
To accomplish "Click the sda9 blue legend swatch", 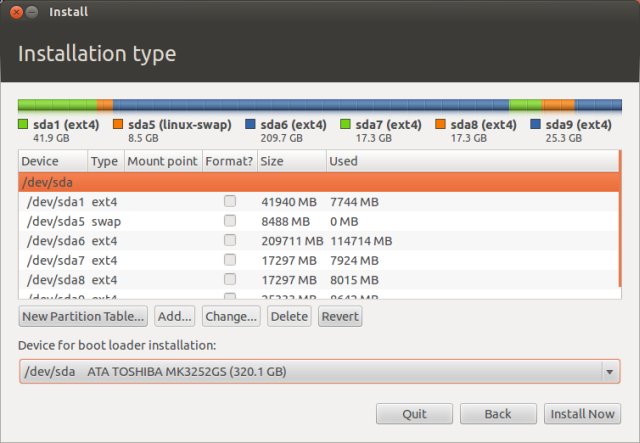I will click(536, 124).
